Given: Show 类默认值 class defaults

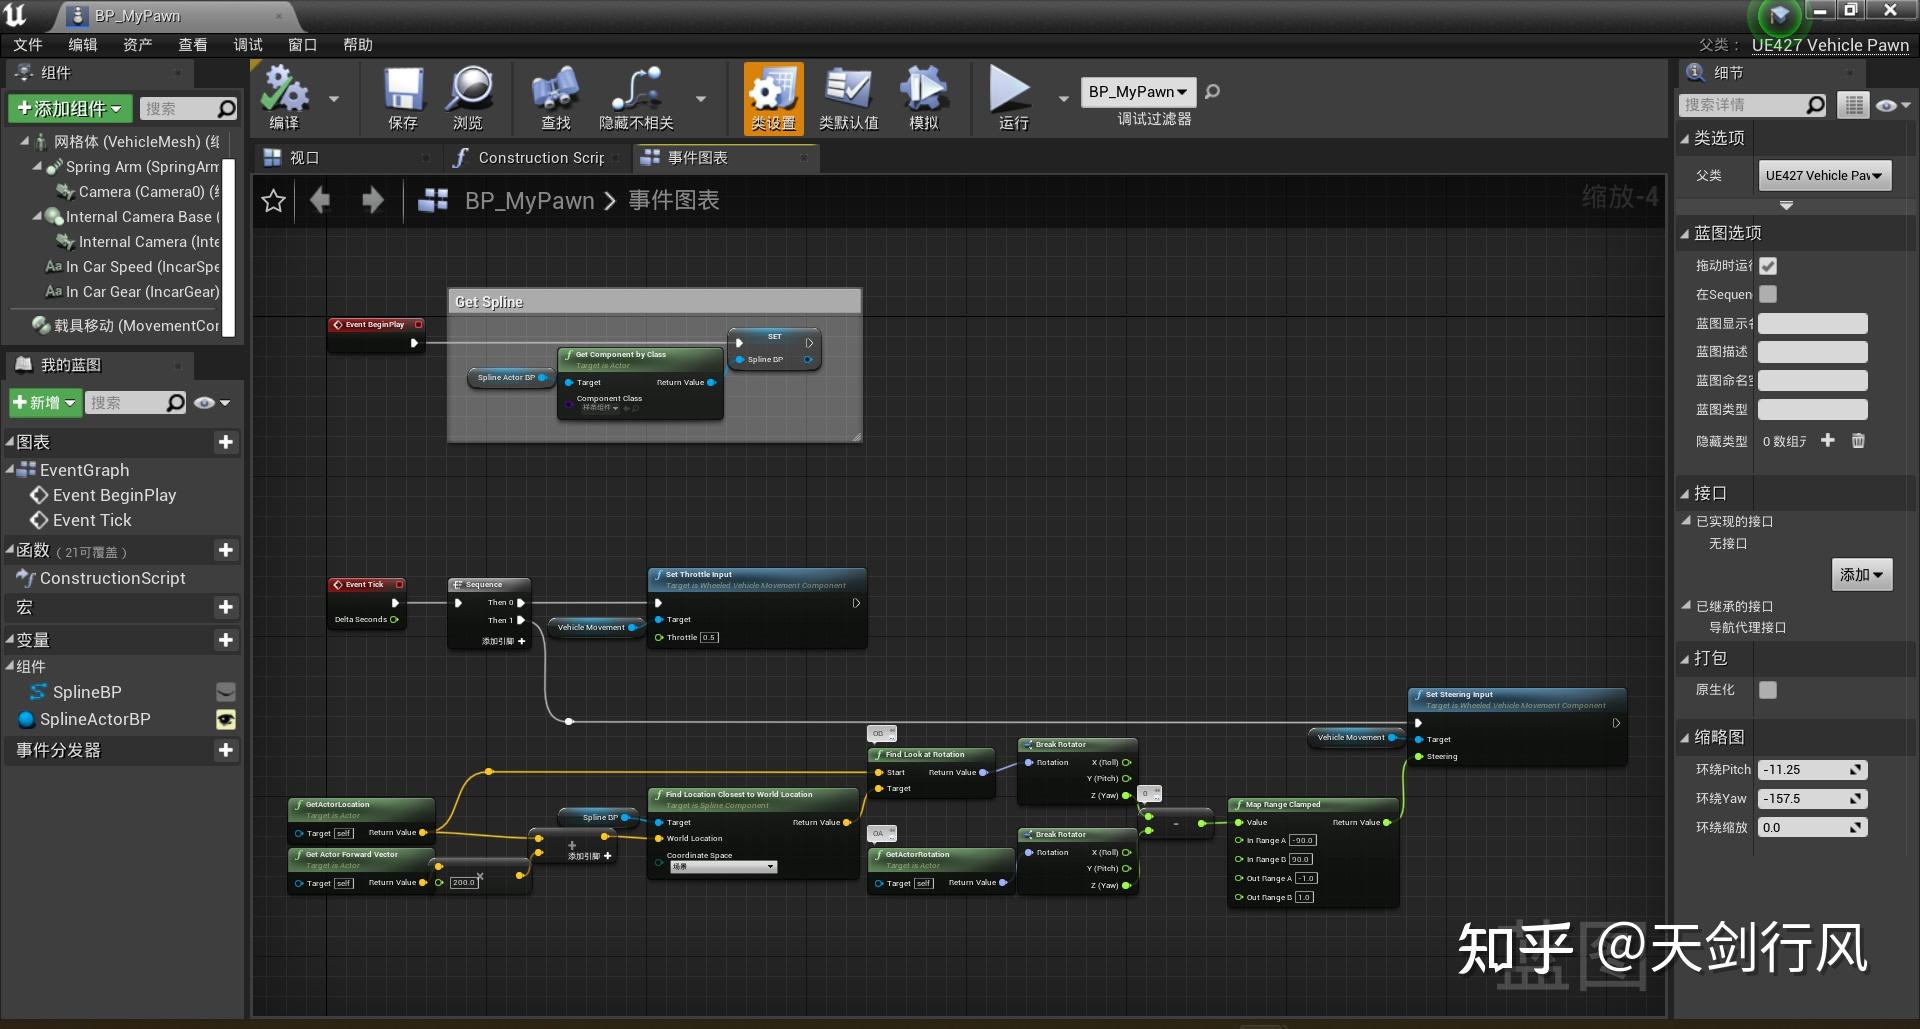Looking at the screenshot, I should (x=848, y=97).
